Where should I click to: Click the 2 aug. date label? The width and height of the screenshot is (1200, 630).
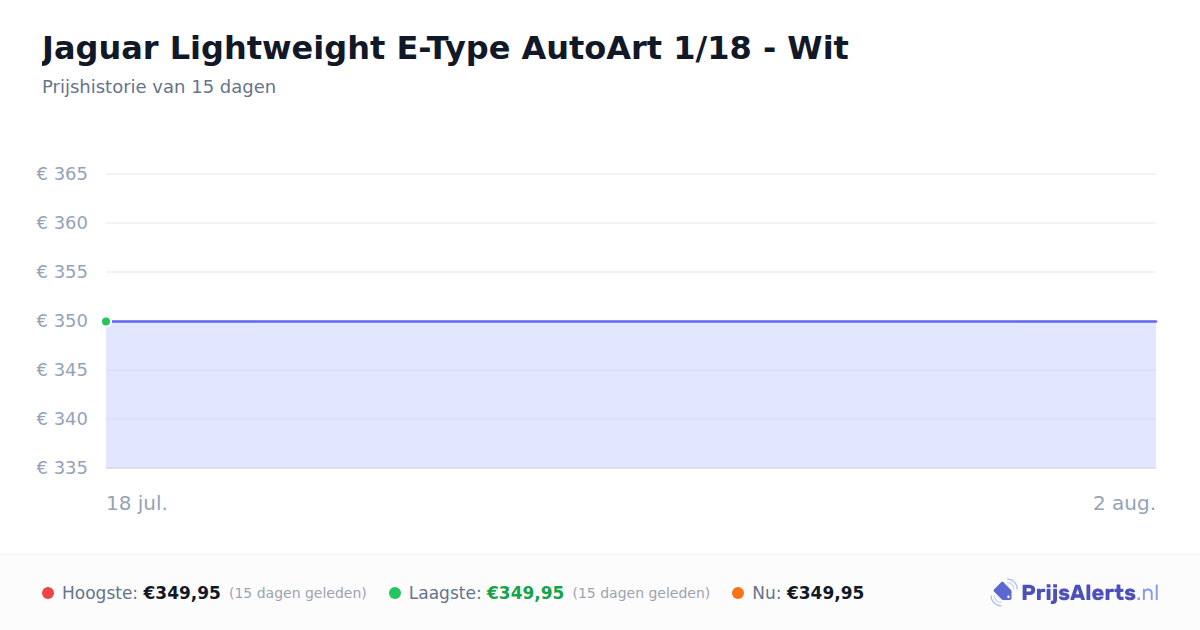coord(1124,503)
